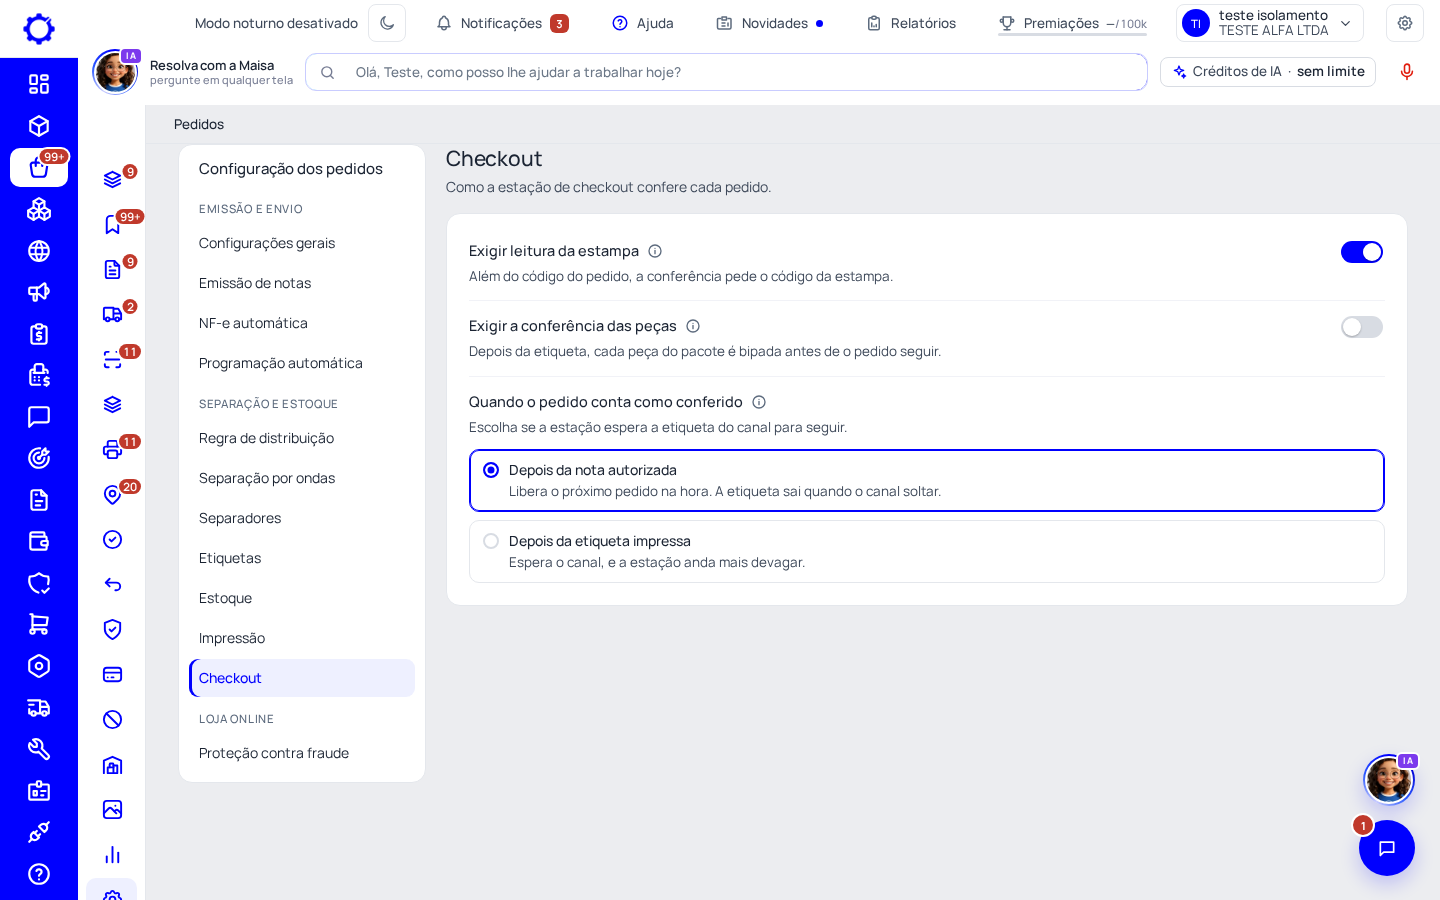This screenshot has width=1440, height=900.
Task: Open the Checkout settings menu item
Action: 302,678
